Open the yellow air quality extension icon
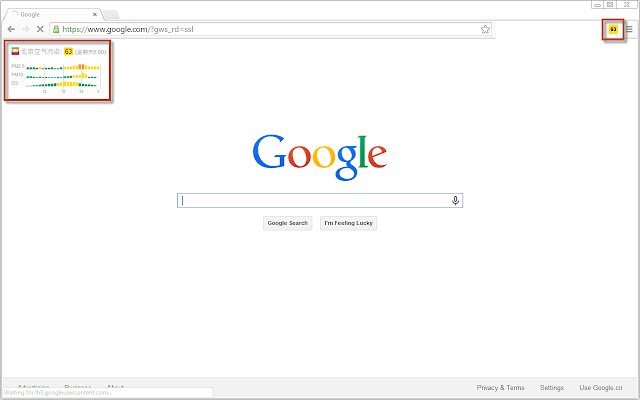 (613, 29)
